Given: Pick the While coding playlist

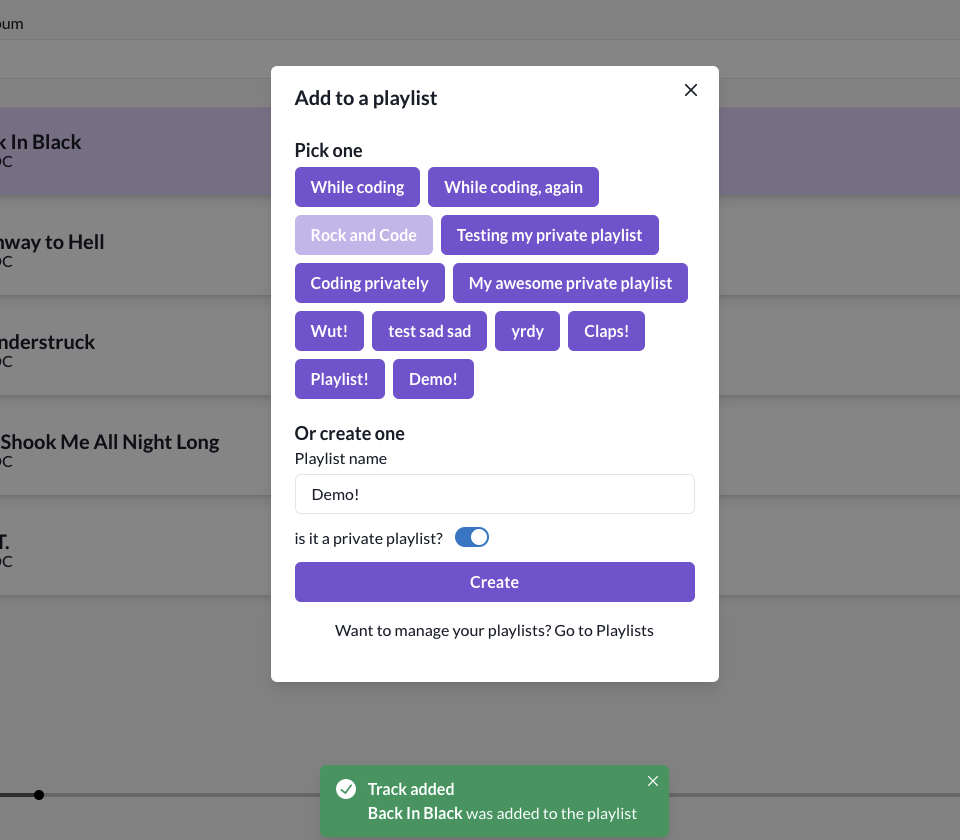Looking at the screenshot, I should click(357, 187).
